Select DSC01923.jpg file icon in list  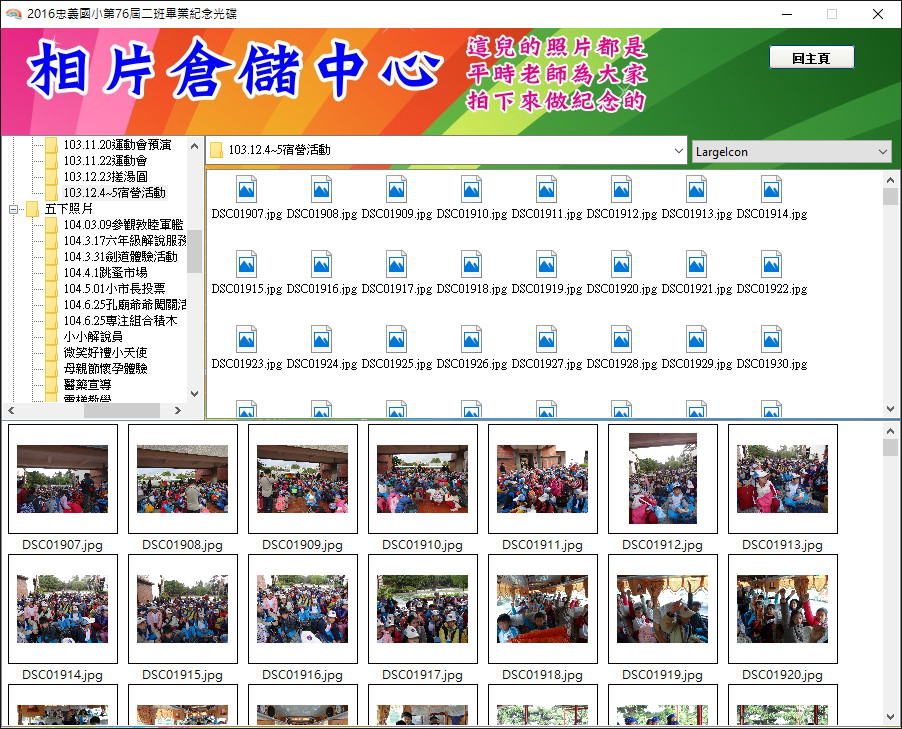tap(247, 339)
